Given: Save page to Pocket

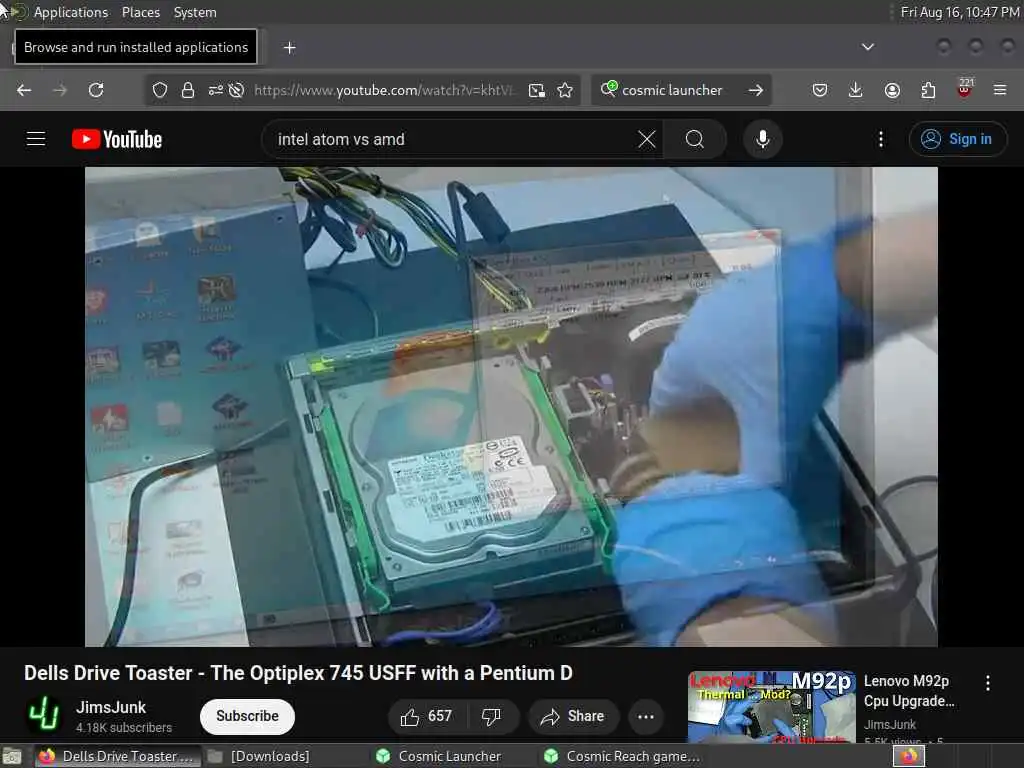Looking at the screenshot, I should point(820,90).
